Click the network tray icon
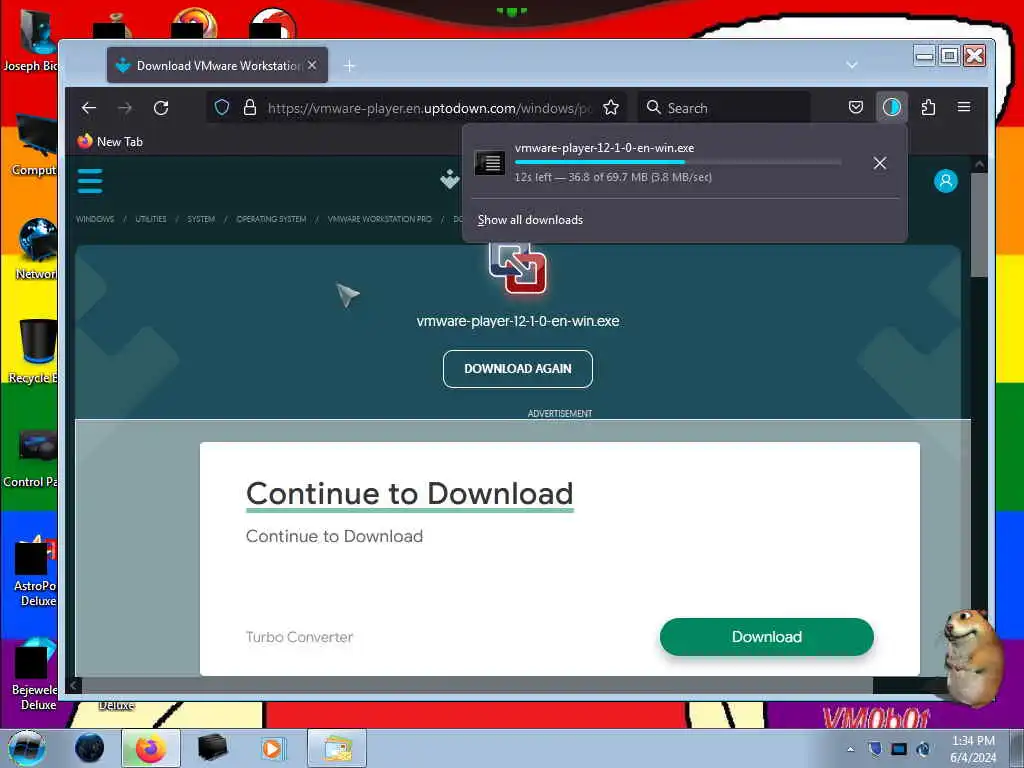 [899, 749]
